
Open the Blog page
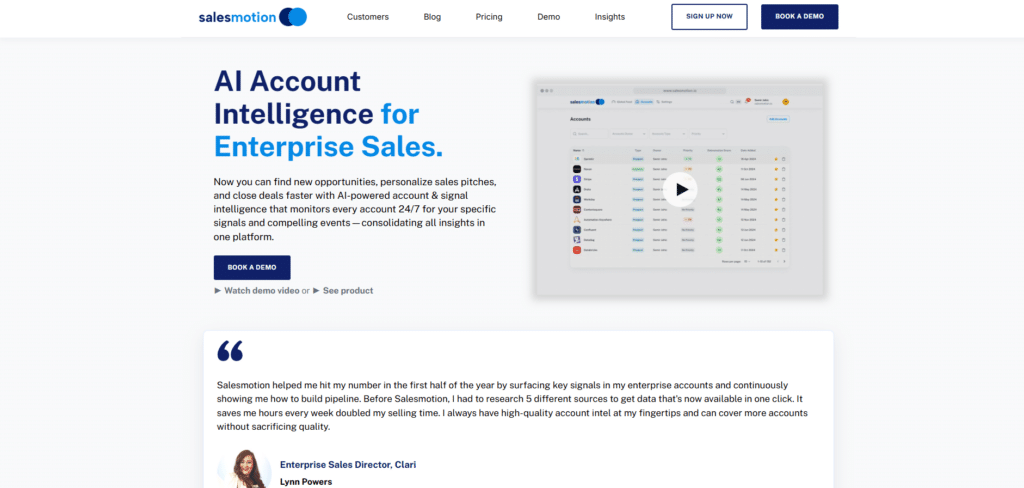(432, 17)
